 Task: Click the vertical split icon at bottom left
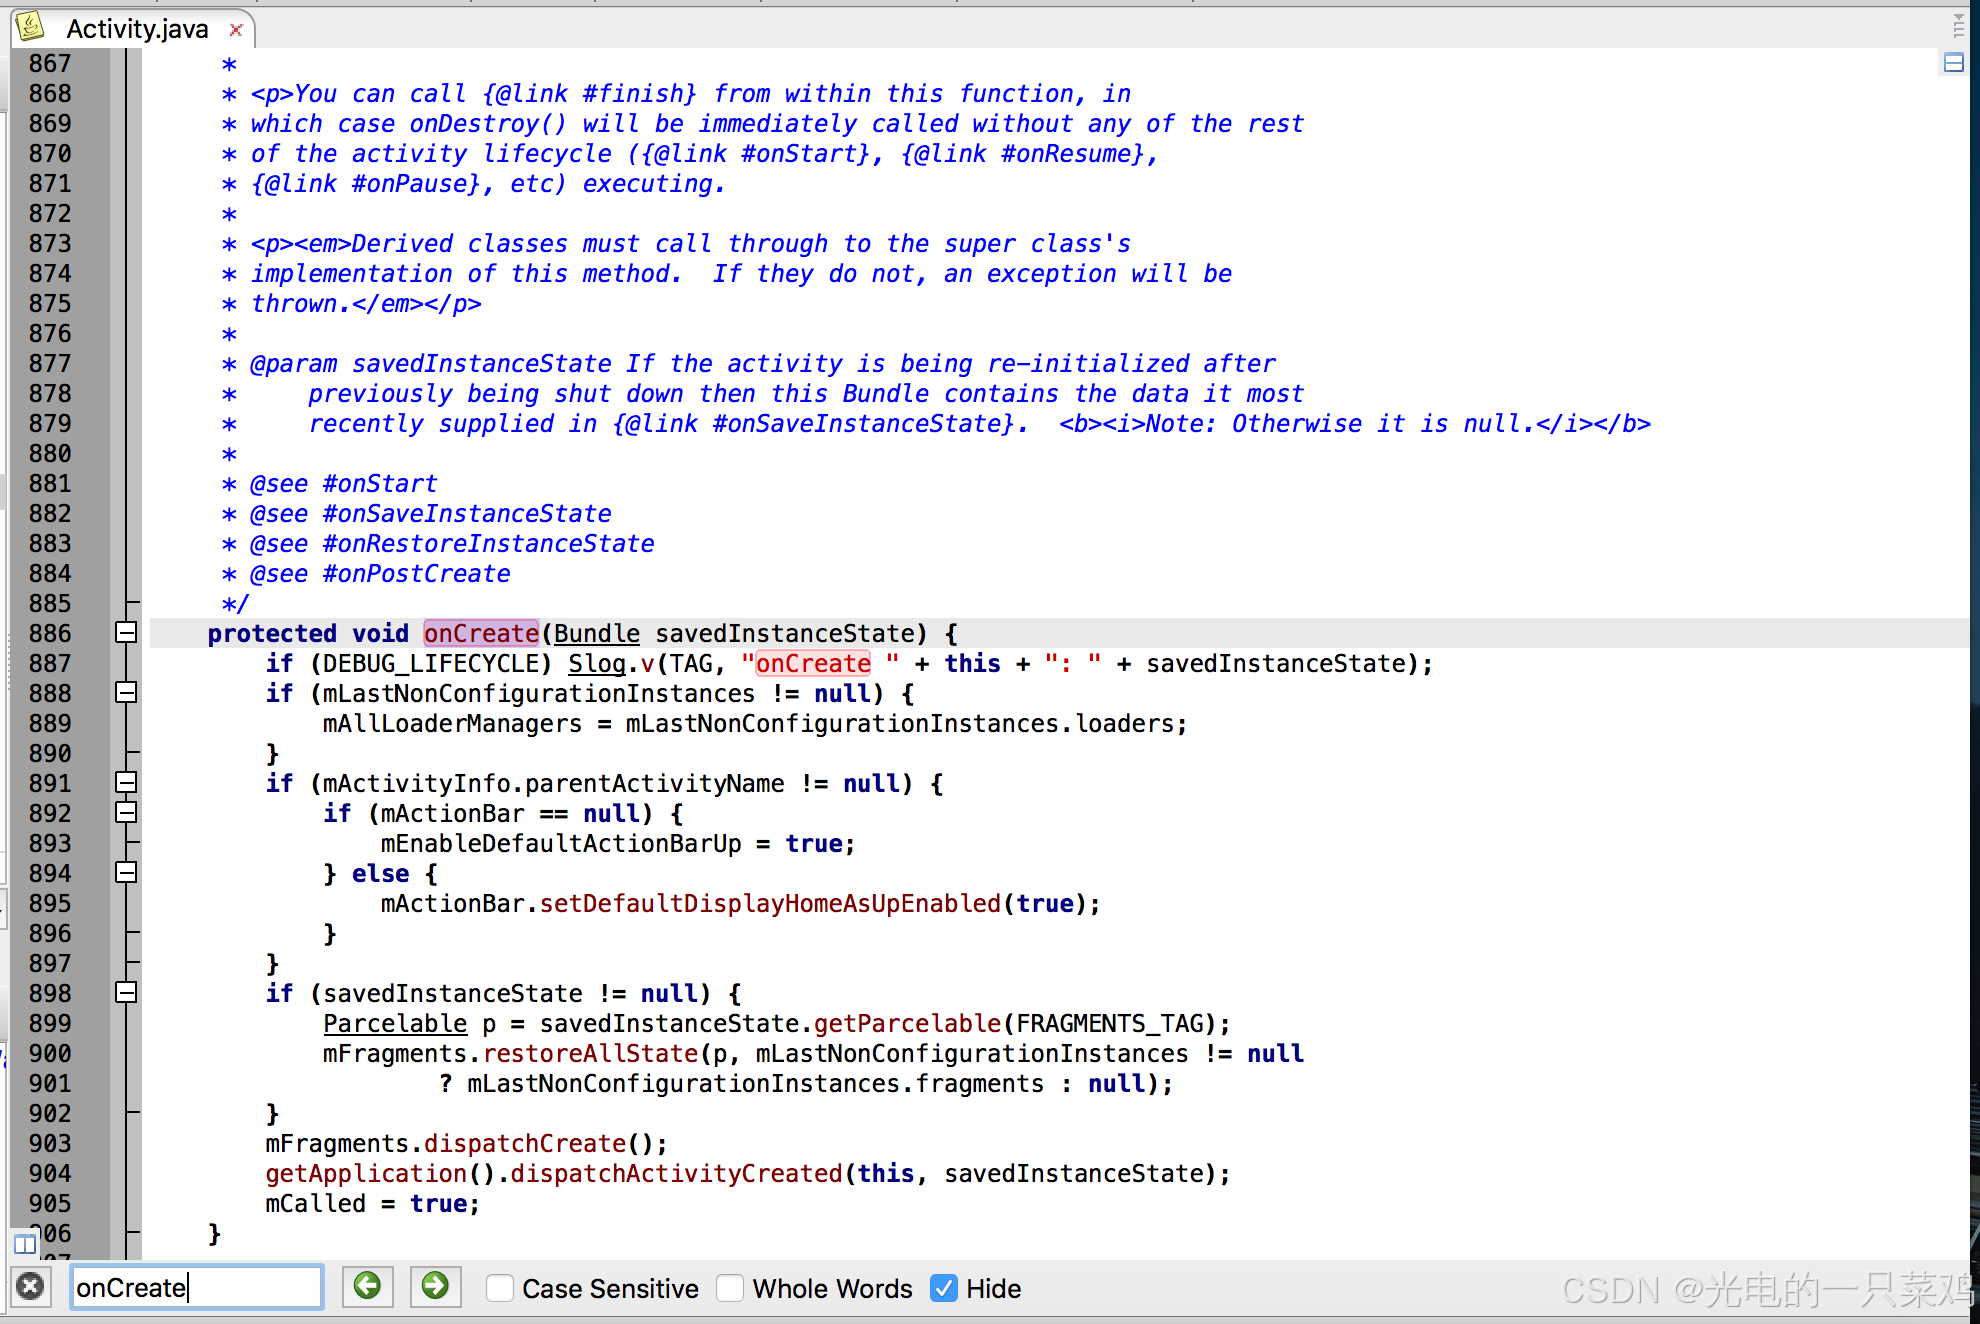point(24,1244)
